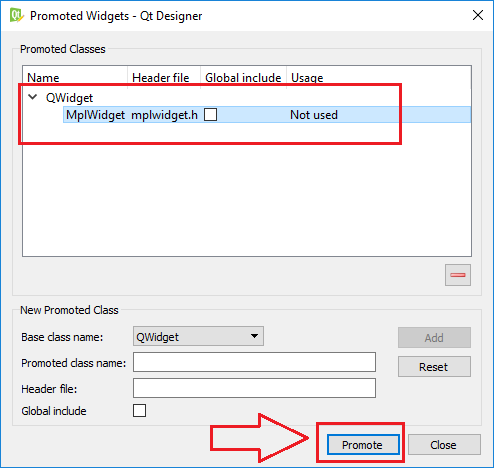Select the MplWidget row name

point(95,115)
